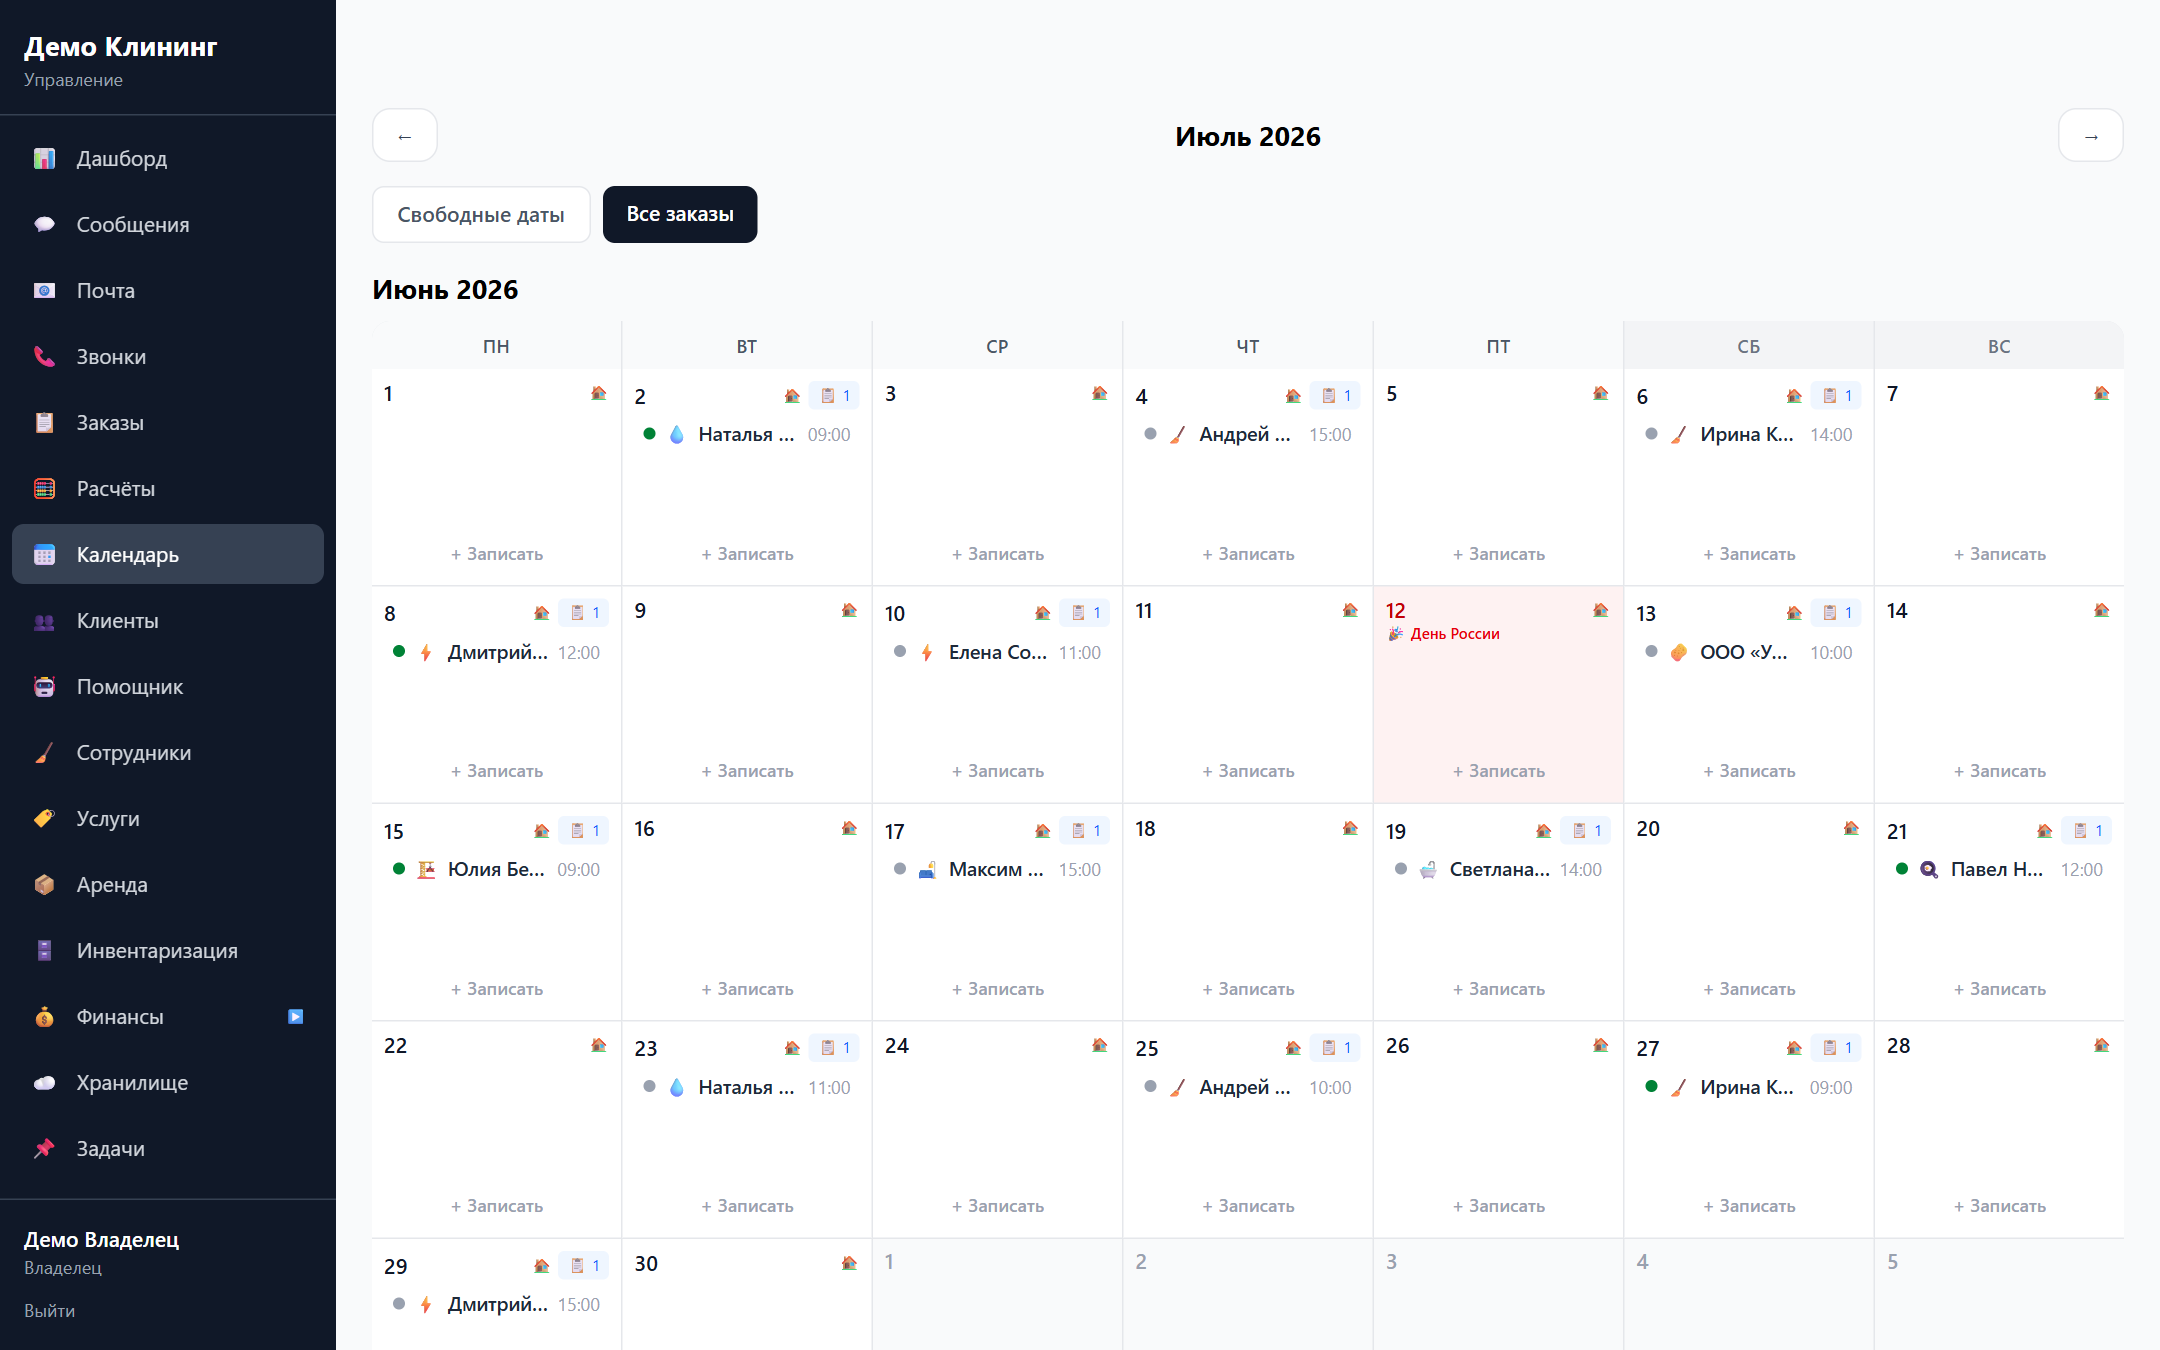Go to Заказы in the sidebar
This screenshot has height=1350, width=2160.
pyautogui.click(x=168, y=423)
